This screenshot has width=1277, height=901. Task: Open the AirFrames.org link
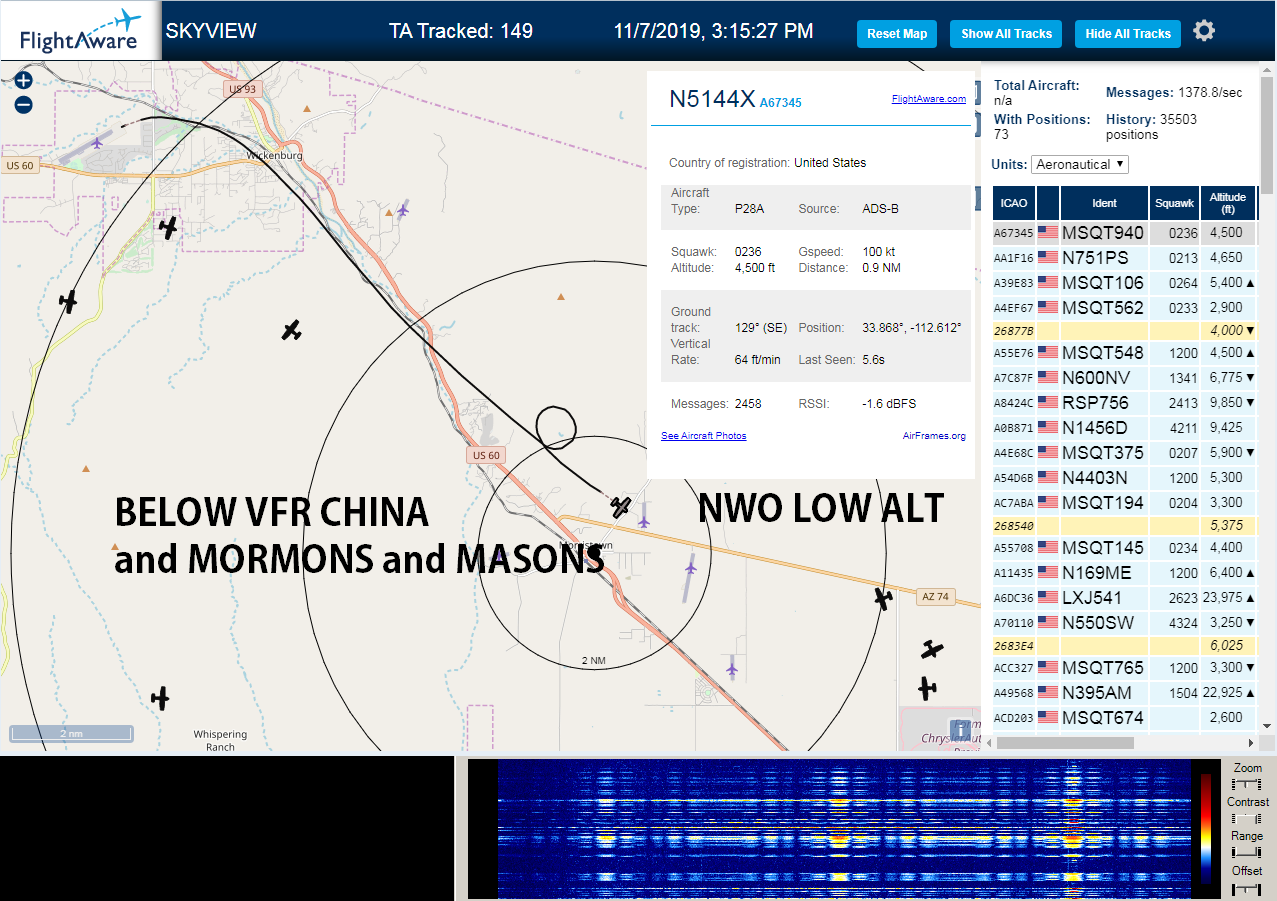934,436
